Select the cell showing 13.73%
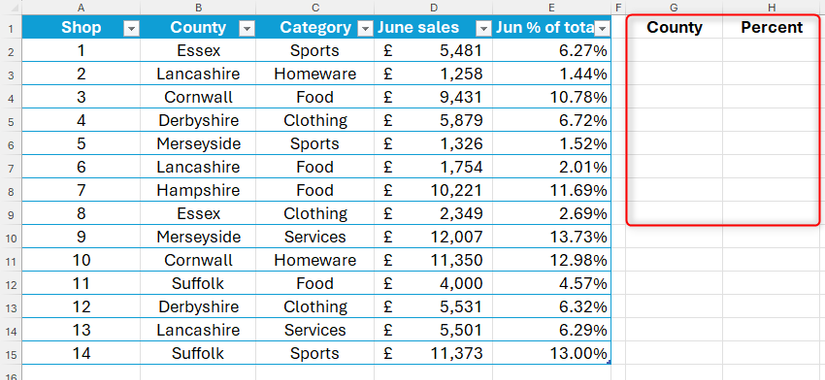Screen dimensions: 825x380 click(551, 237)
